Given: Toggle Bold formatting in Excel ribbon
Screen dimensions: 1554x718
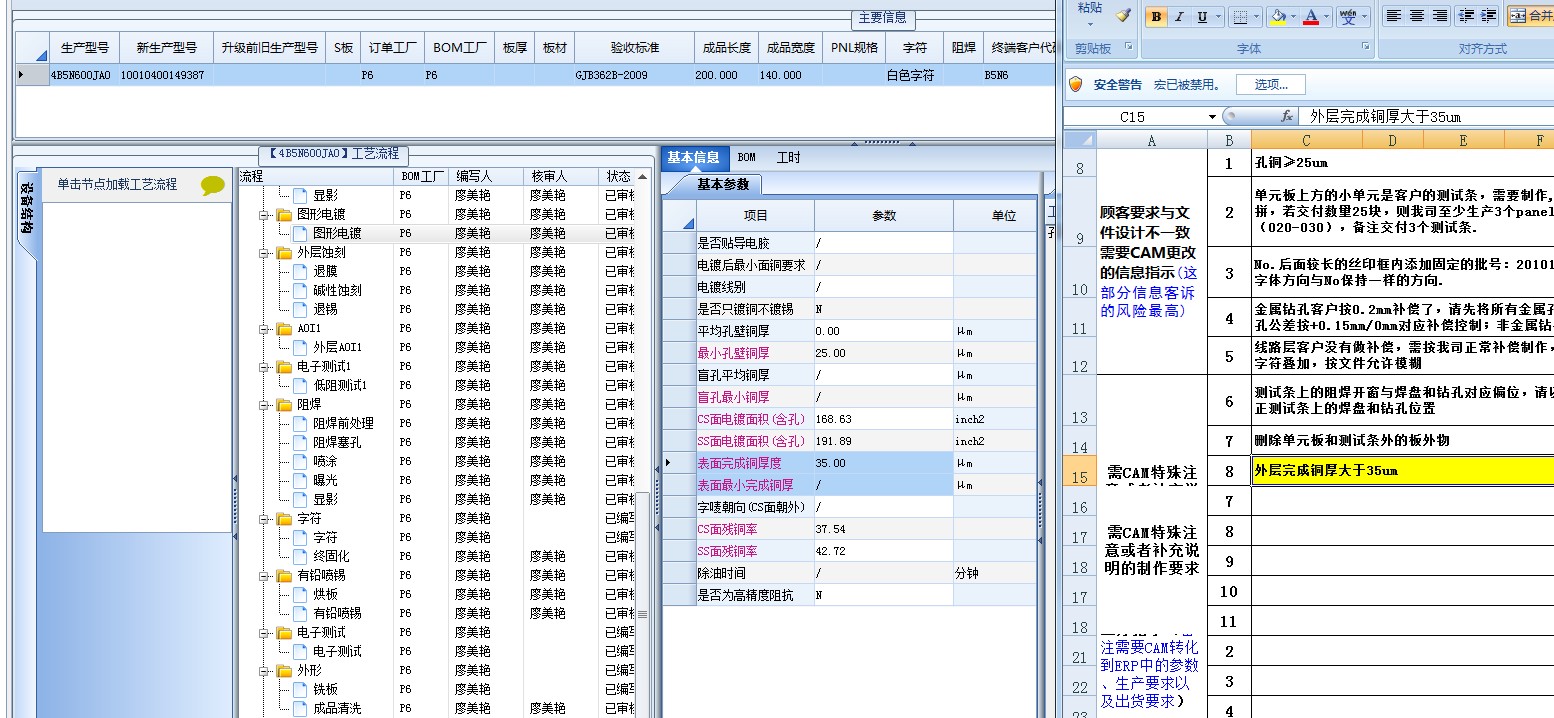Looking at the screenshot, I should coord(1157,16).
